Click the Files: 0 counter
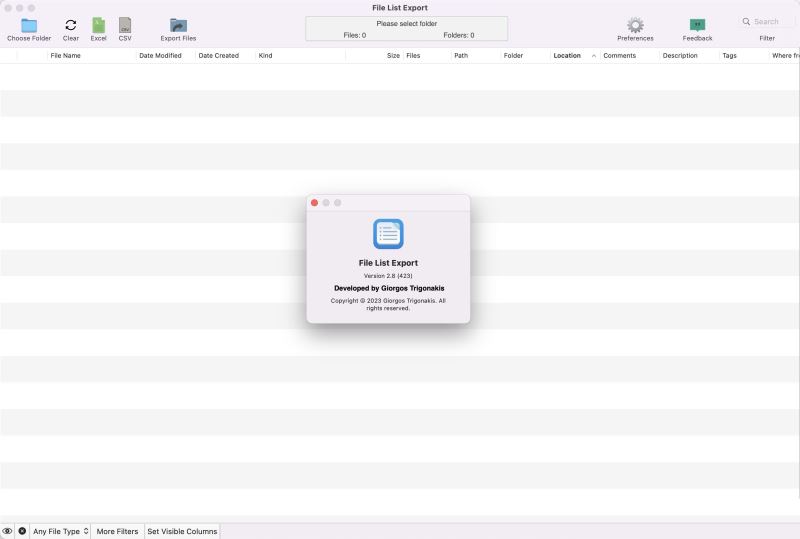The height and width of the screenshot is (539, 800). 355,35
